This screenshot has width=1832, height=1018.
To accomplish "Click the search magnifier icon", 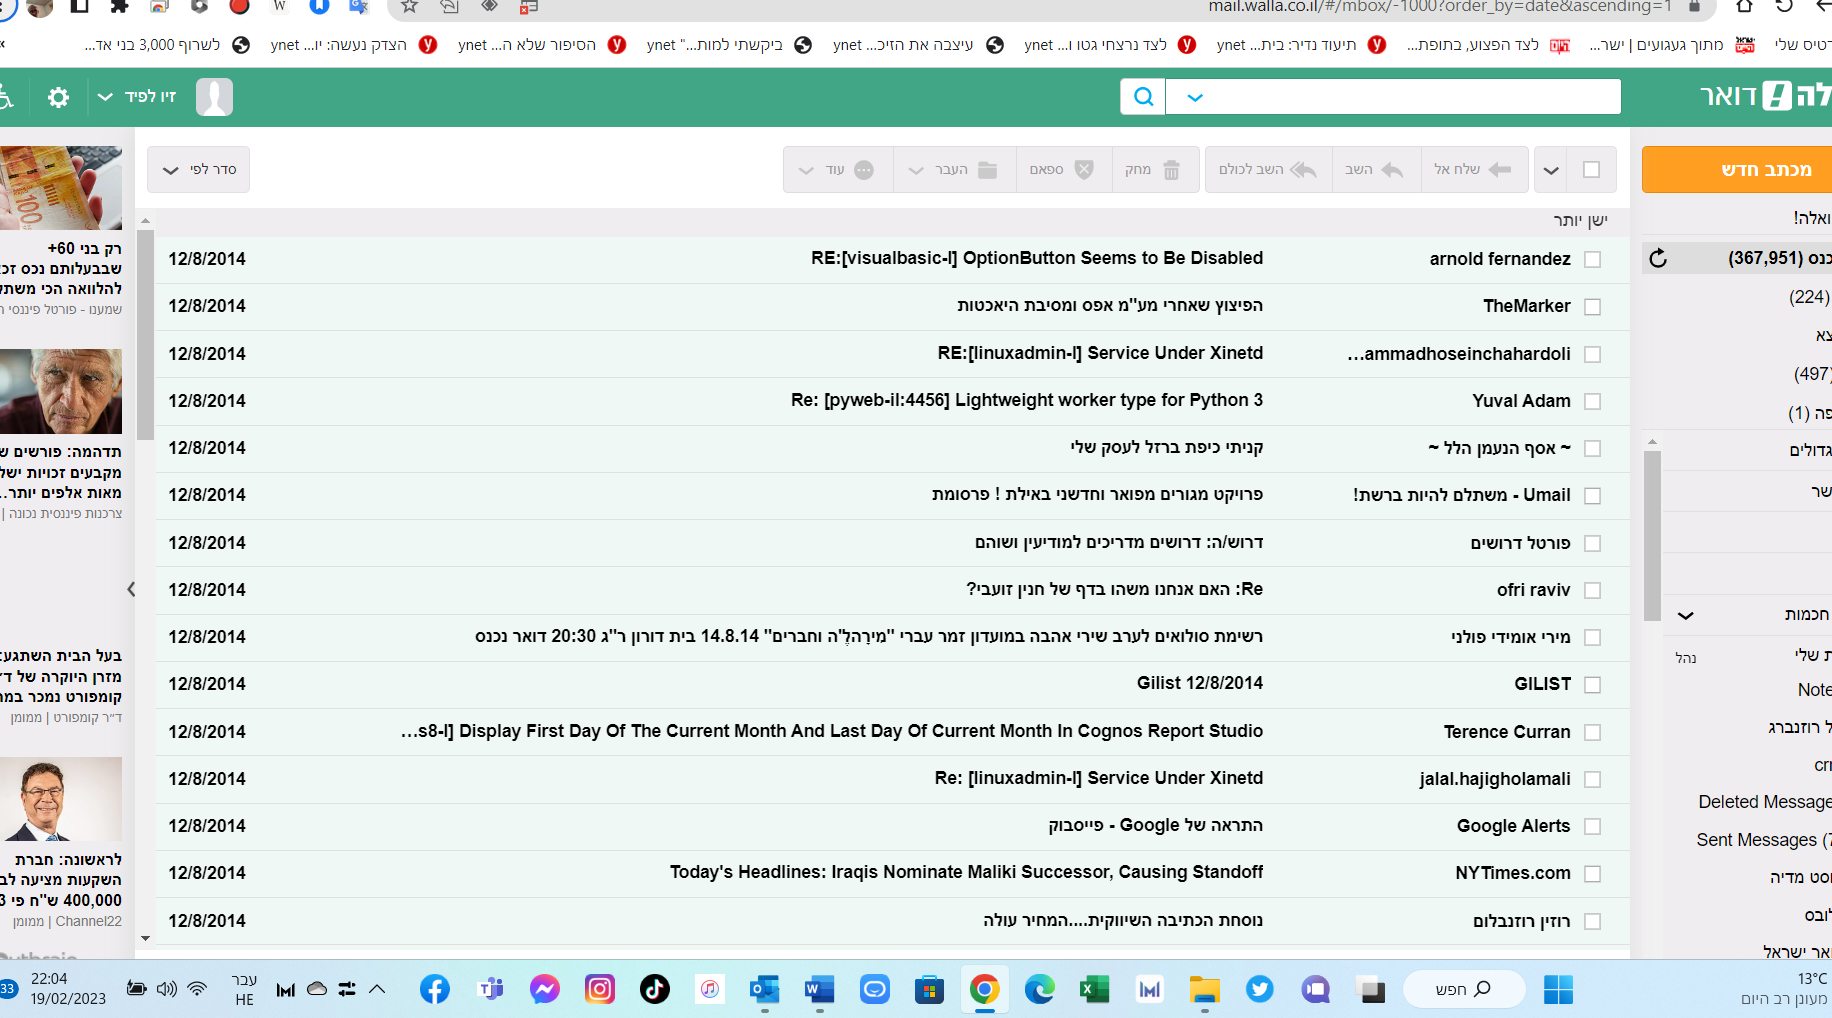I will (1143, 97).
